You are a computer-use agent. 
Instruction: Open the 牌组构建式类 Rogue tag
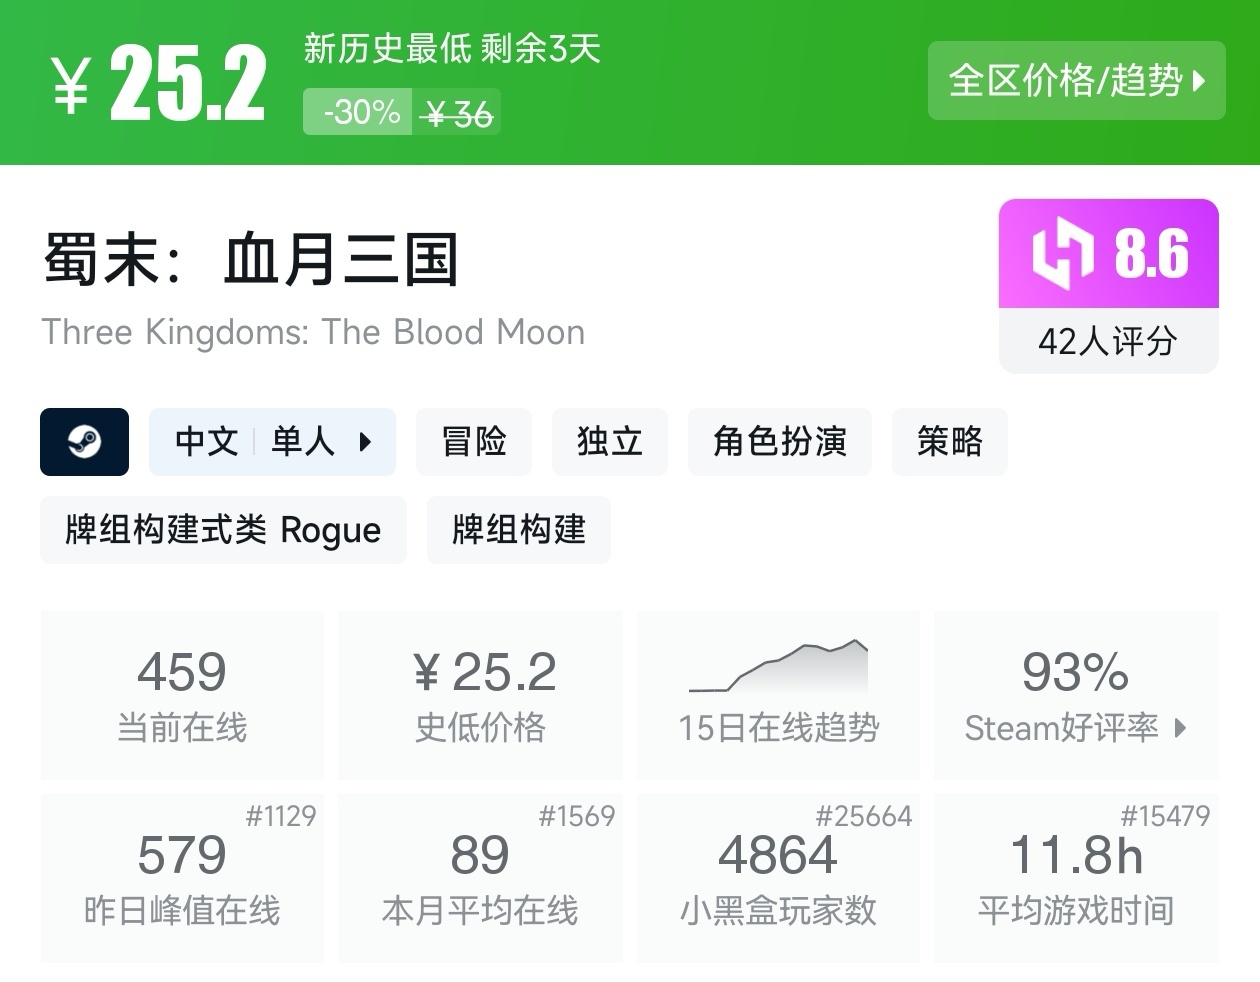[x=223, y=530]
